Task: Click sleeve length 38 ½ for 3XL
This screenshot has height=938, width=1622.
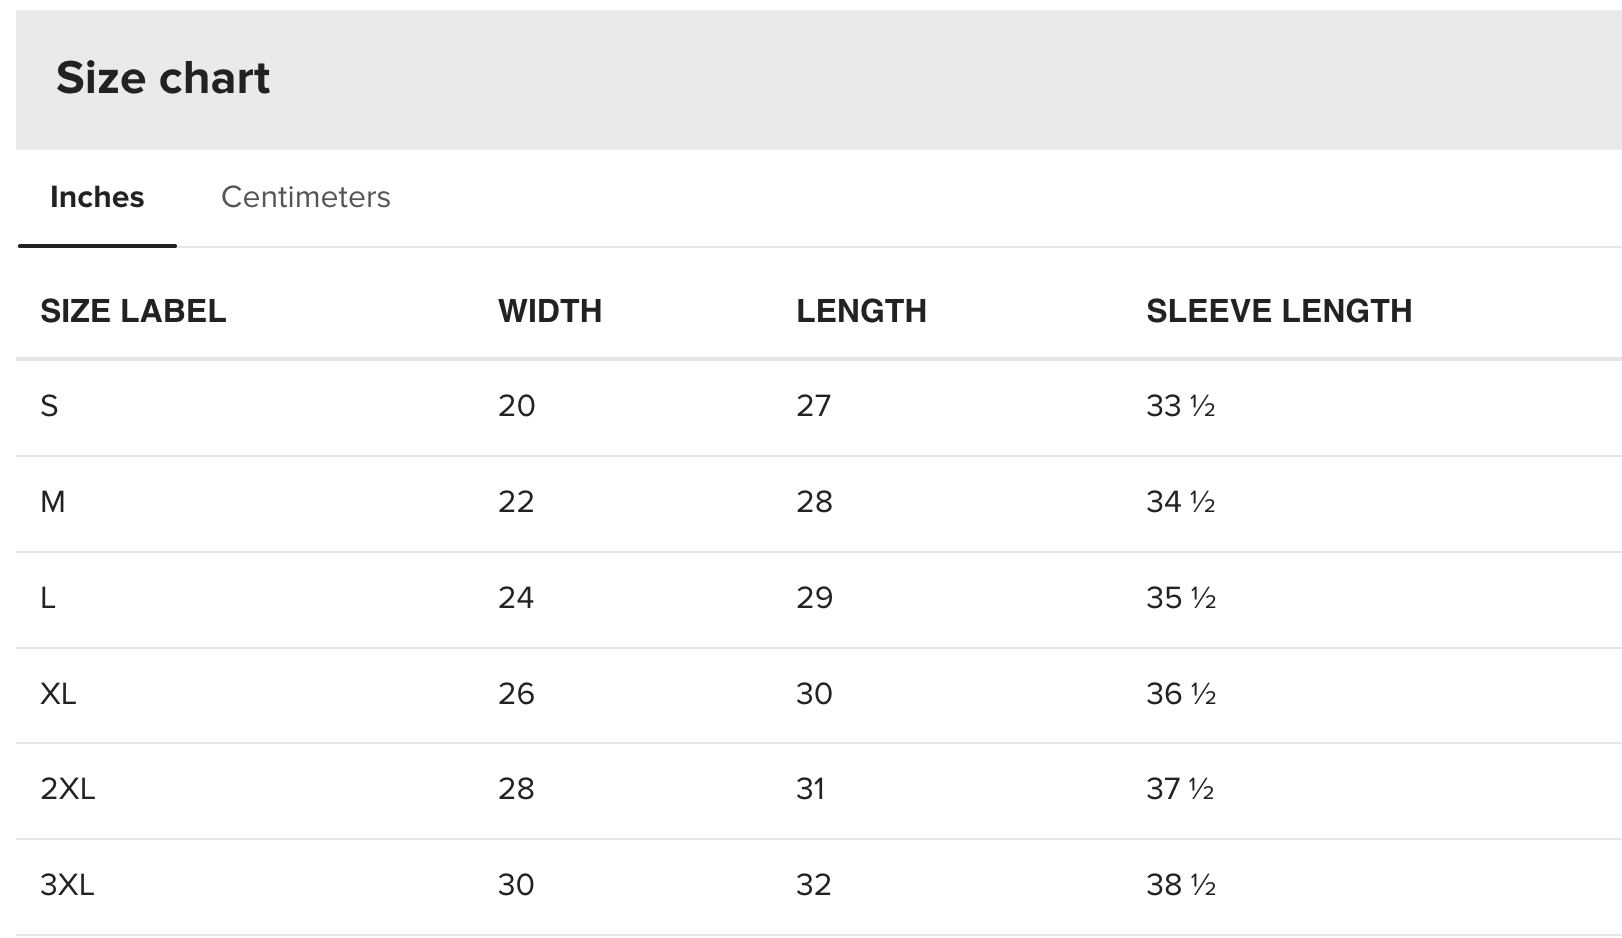Action: [x=1181, y=885]
